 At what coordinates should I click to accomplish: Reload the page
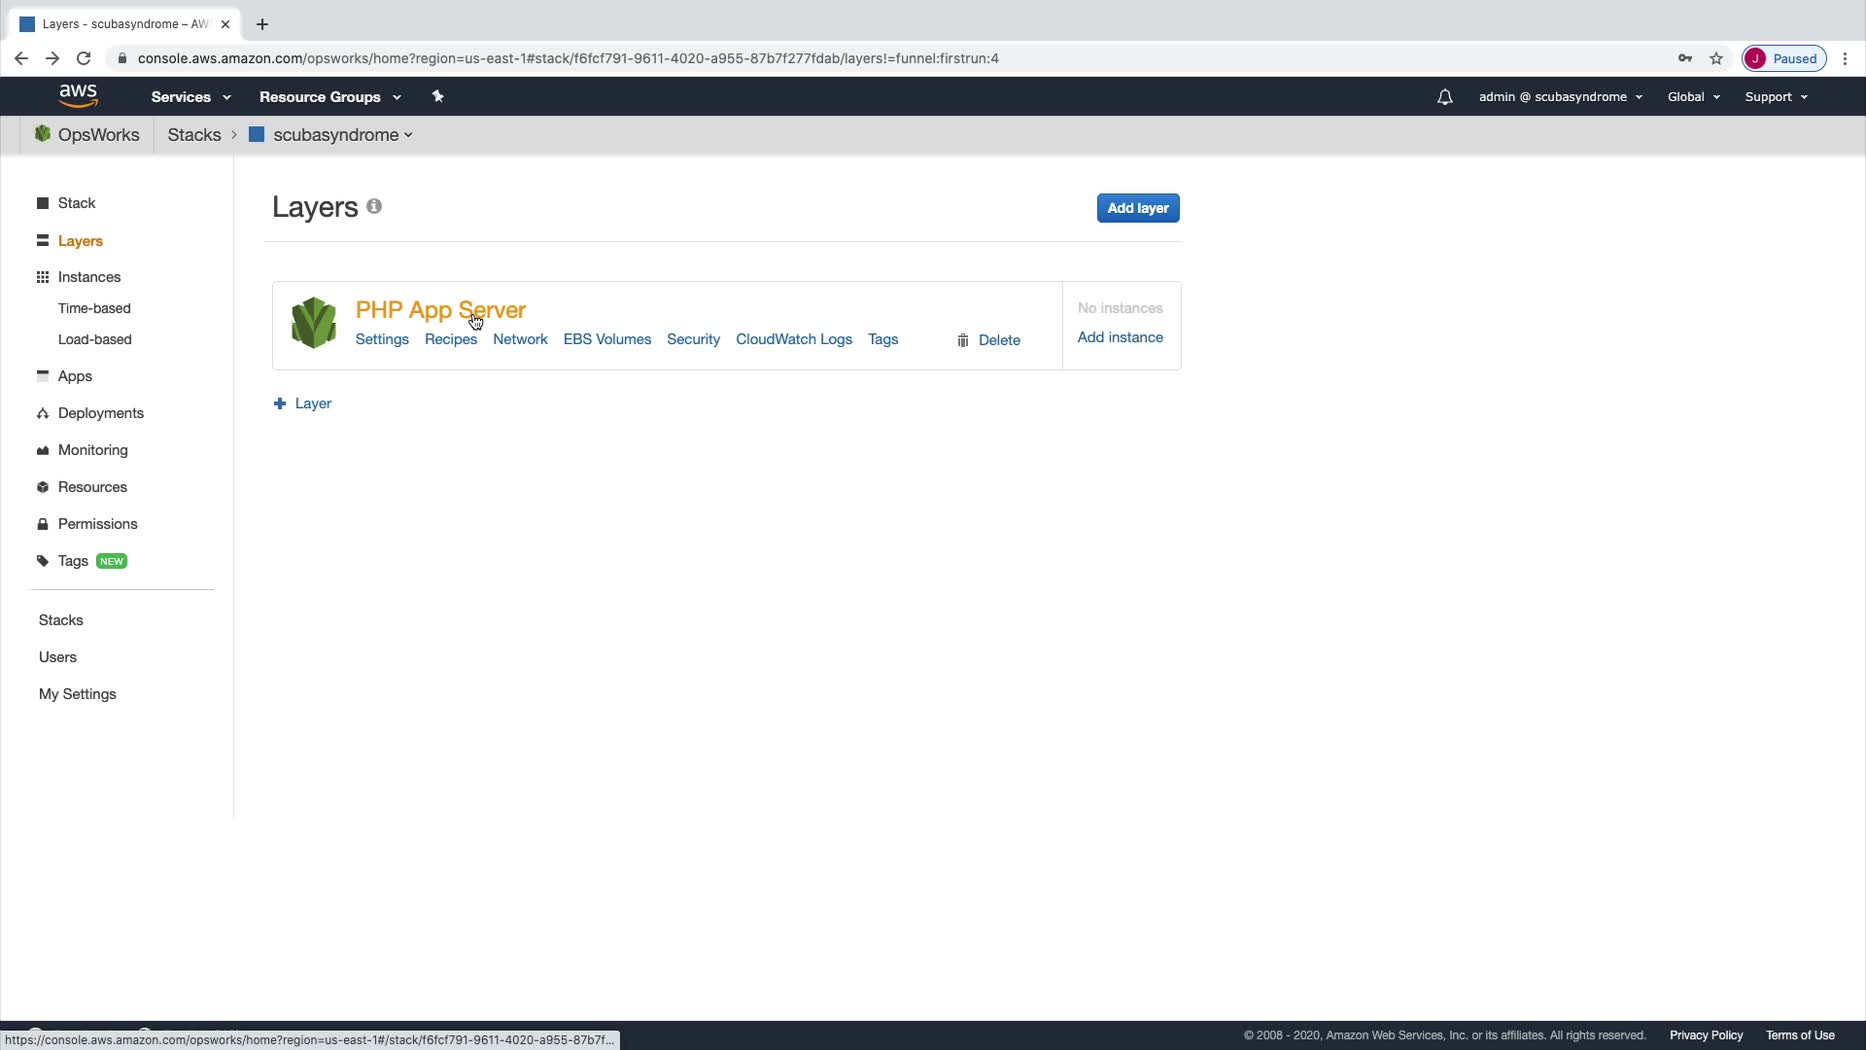(x=84, y=58)
